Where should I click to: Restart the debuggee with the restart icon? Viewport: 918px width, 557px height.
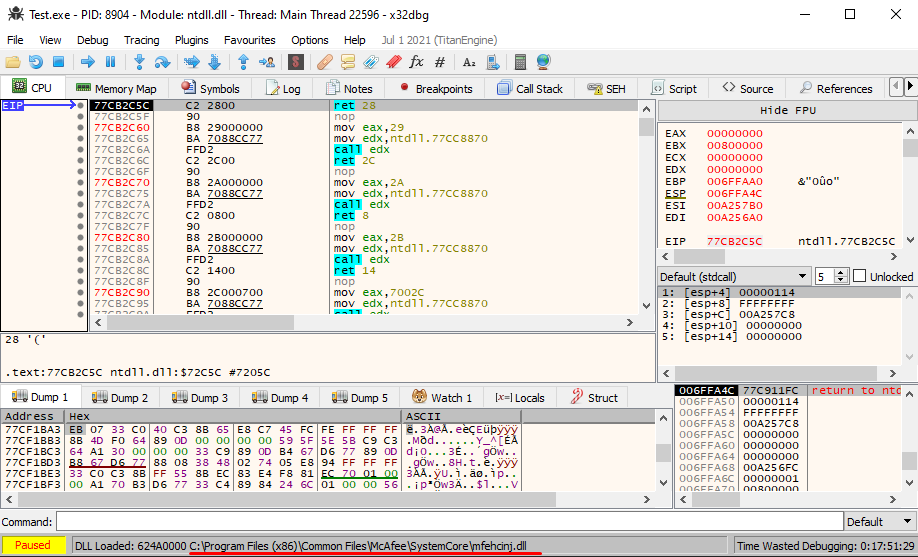pos(36,62)
